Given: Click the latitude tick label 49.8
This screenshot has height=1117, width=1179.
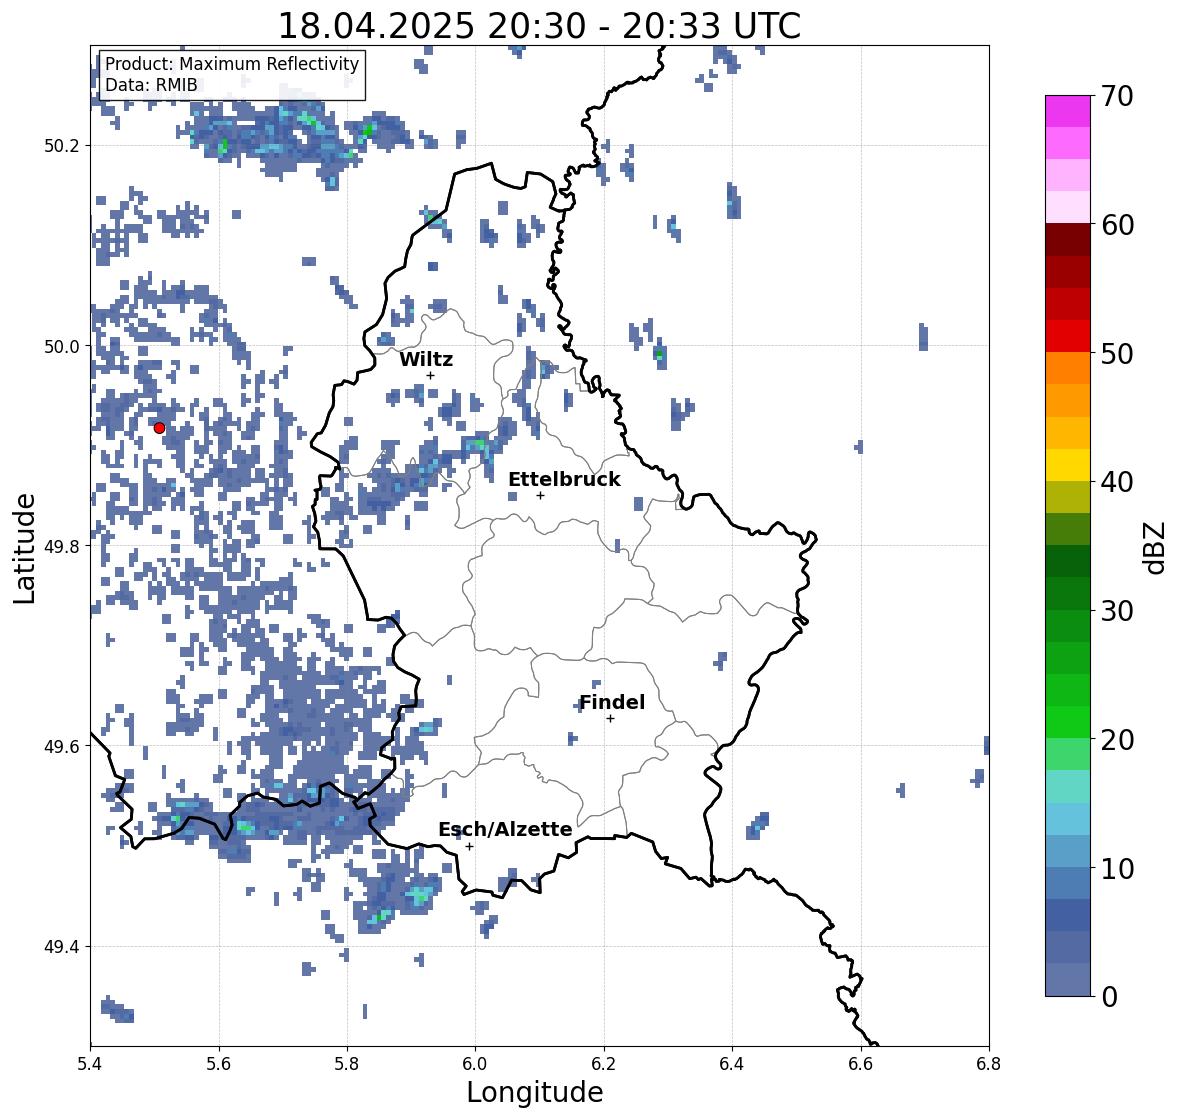Looking at the screenshot, I should coord(62,546).
